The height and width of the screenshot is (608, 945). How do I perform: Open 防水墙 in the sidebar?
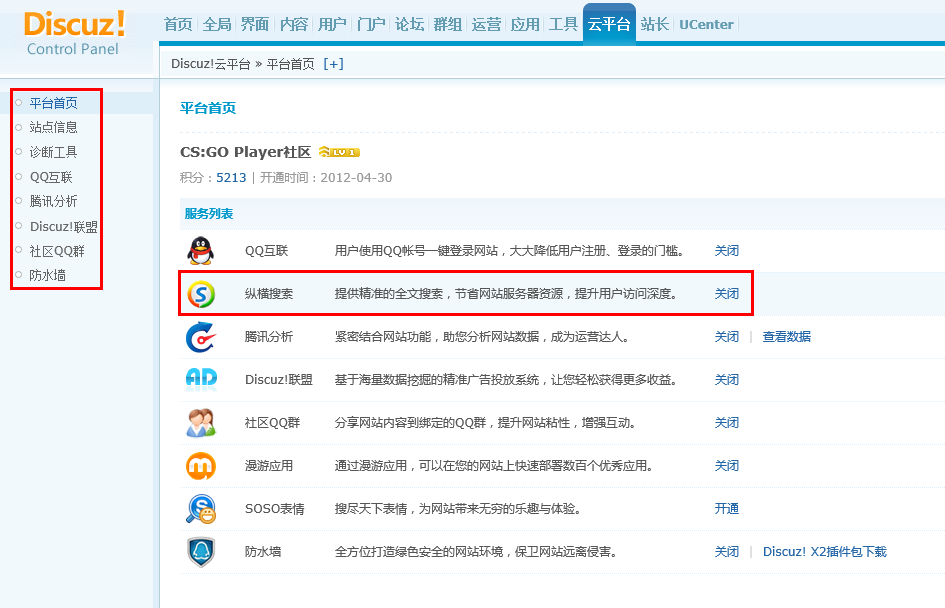(x=48, y=275)
